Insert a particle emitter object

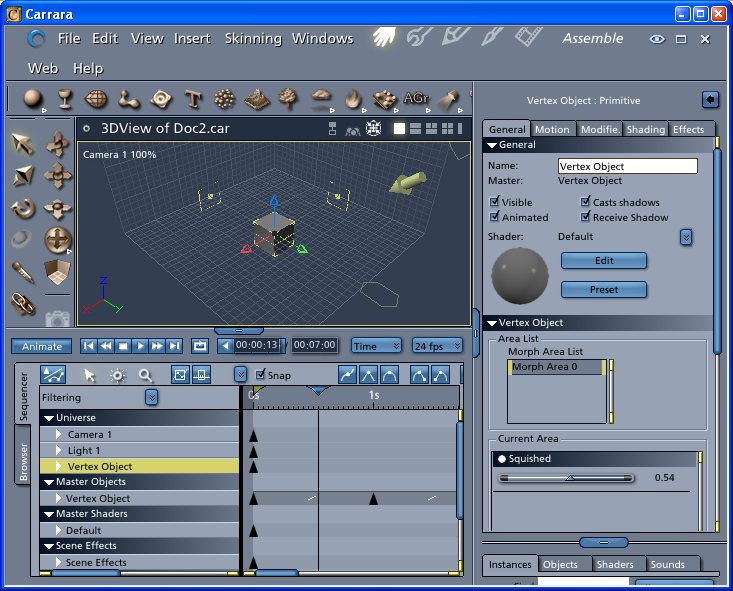(224, 99)
